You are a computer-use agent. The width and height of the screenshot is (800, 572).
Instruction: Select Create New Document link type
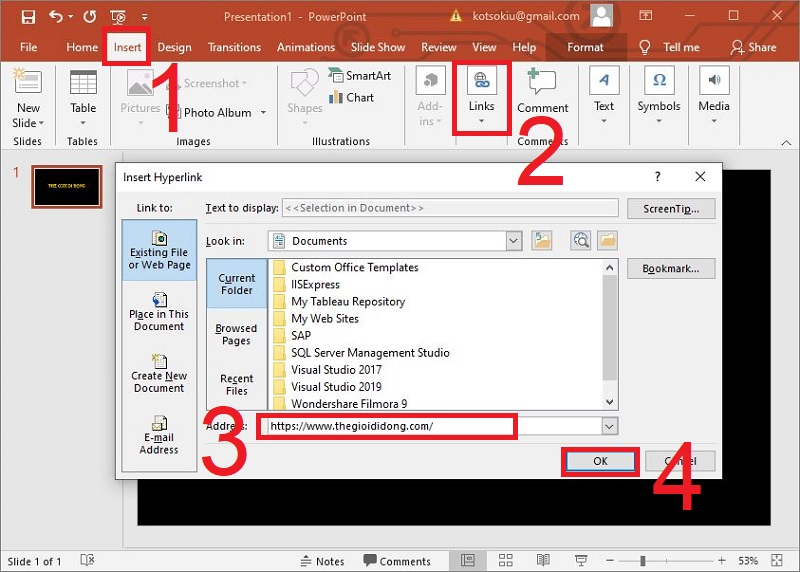159,374
